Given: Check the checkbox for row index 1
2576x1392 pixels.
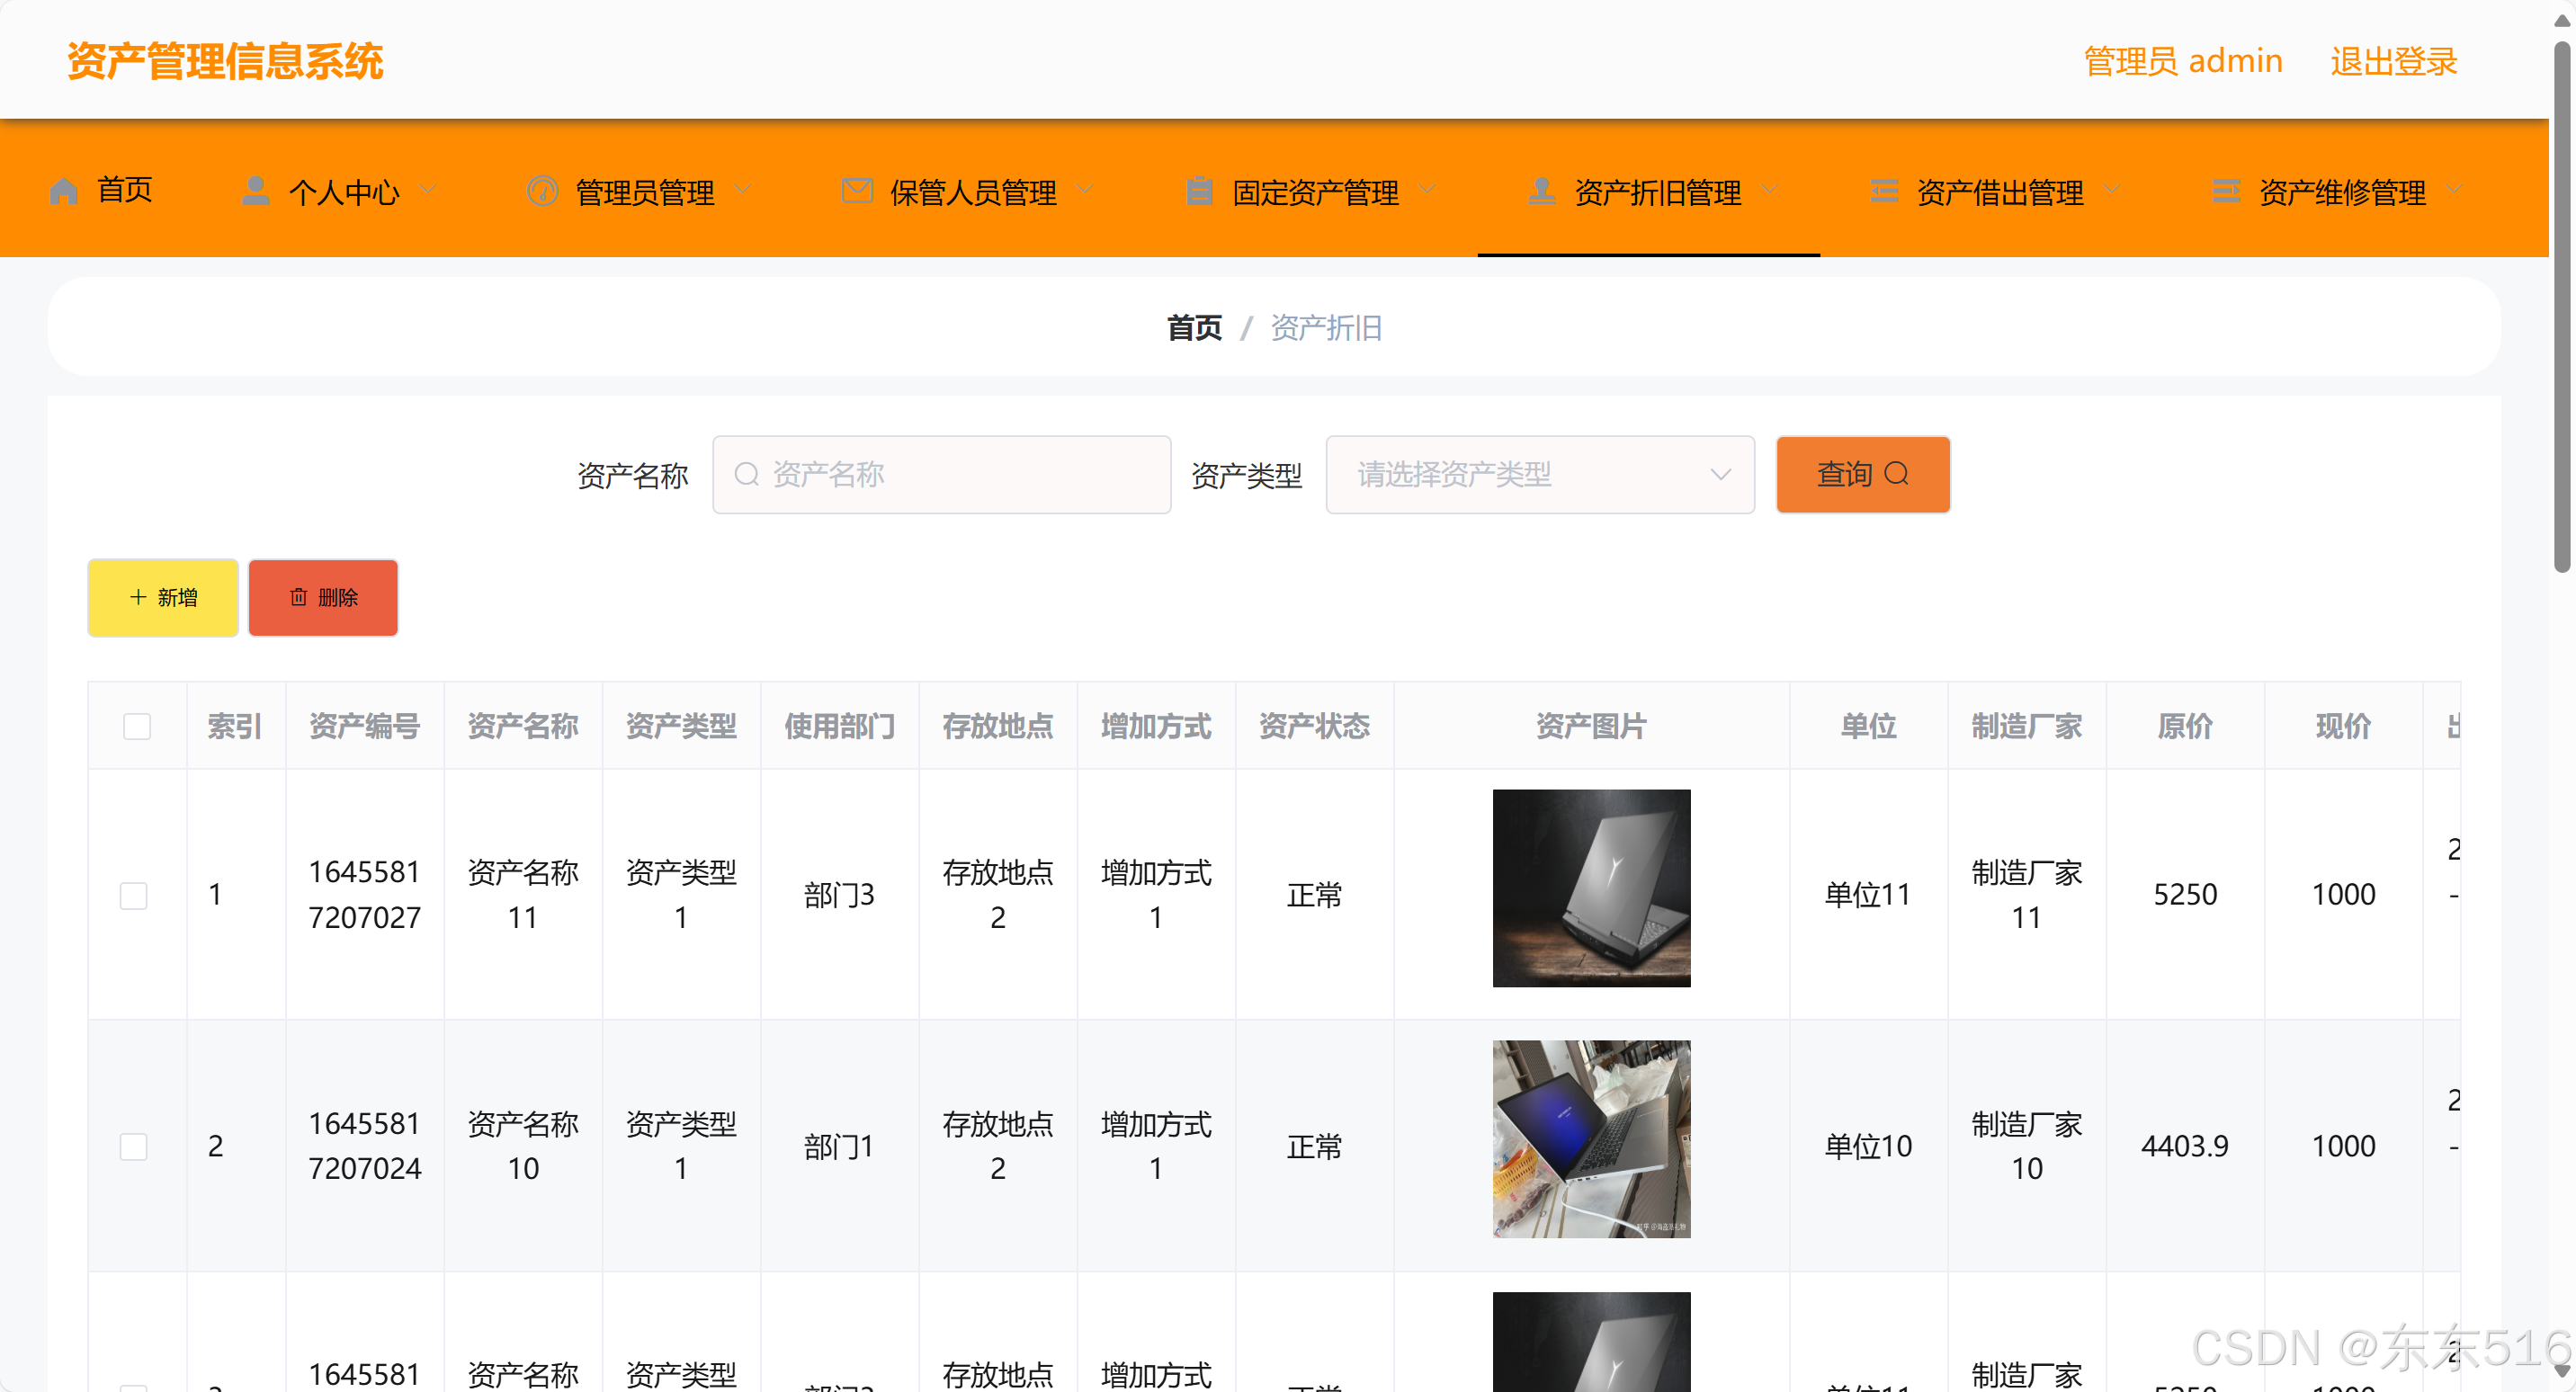Looking at the screenshot, I should tap(134, 894).
